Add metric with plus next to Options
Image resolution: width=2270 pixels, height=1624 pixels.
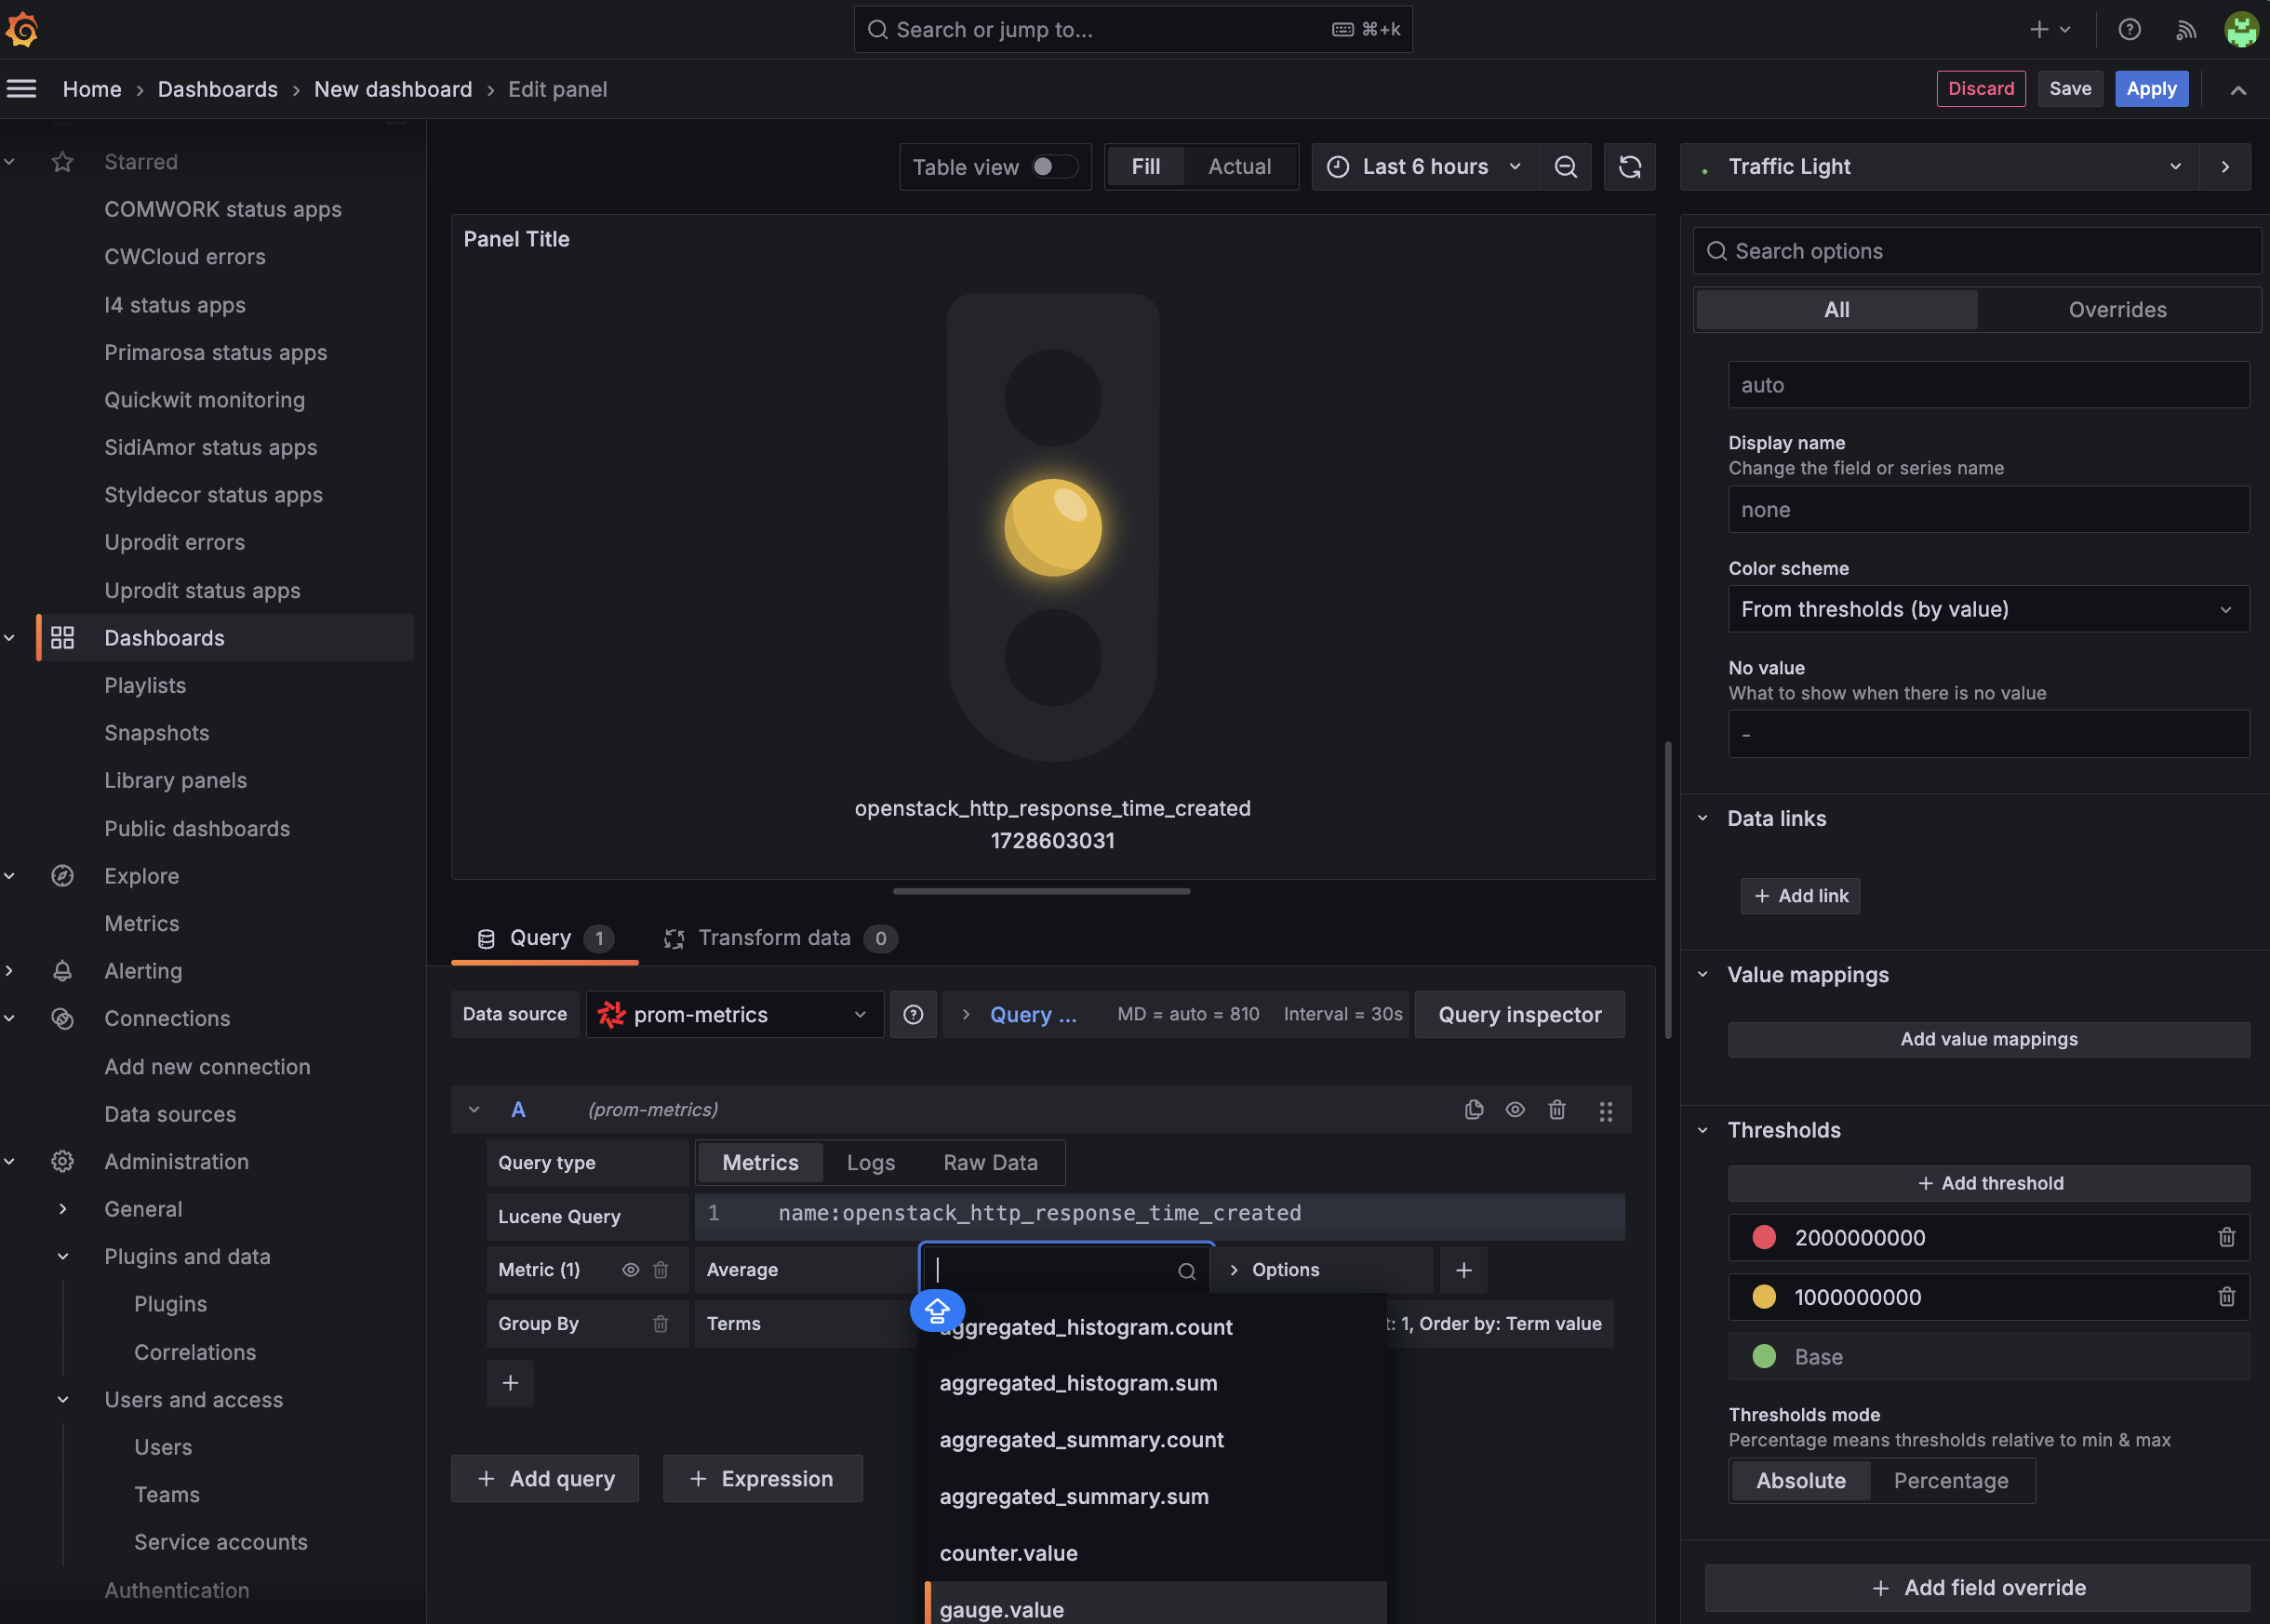pos(1464,1270)
